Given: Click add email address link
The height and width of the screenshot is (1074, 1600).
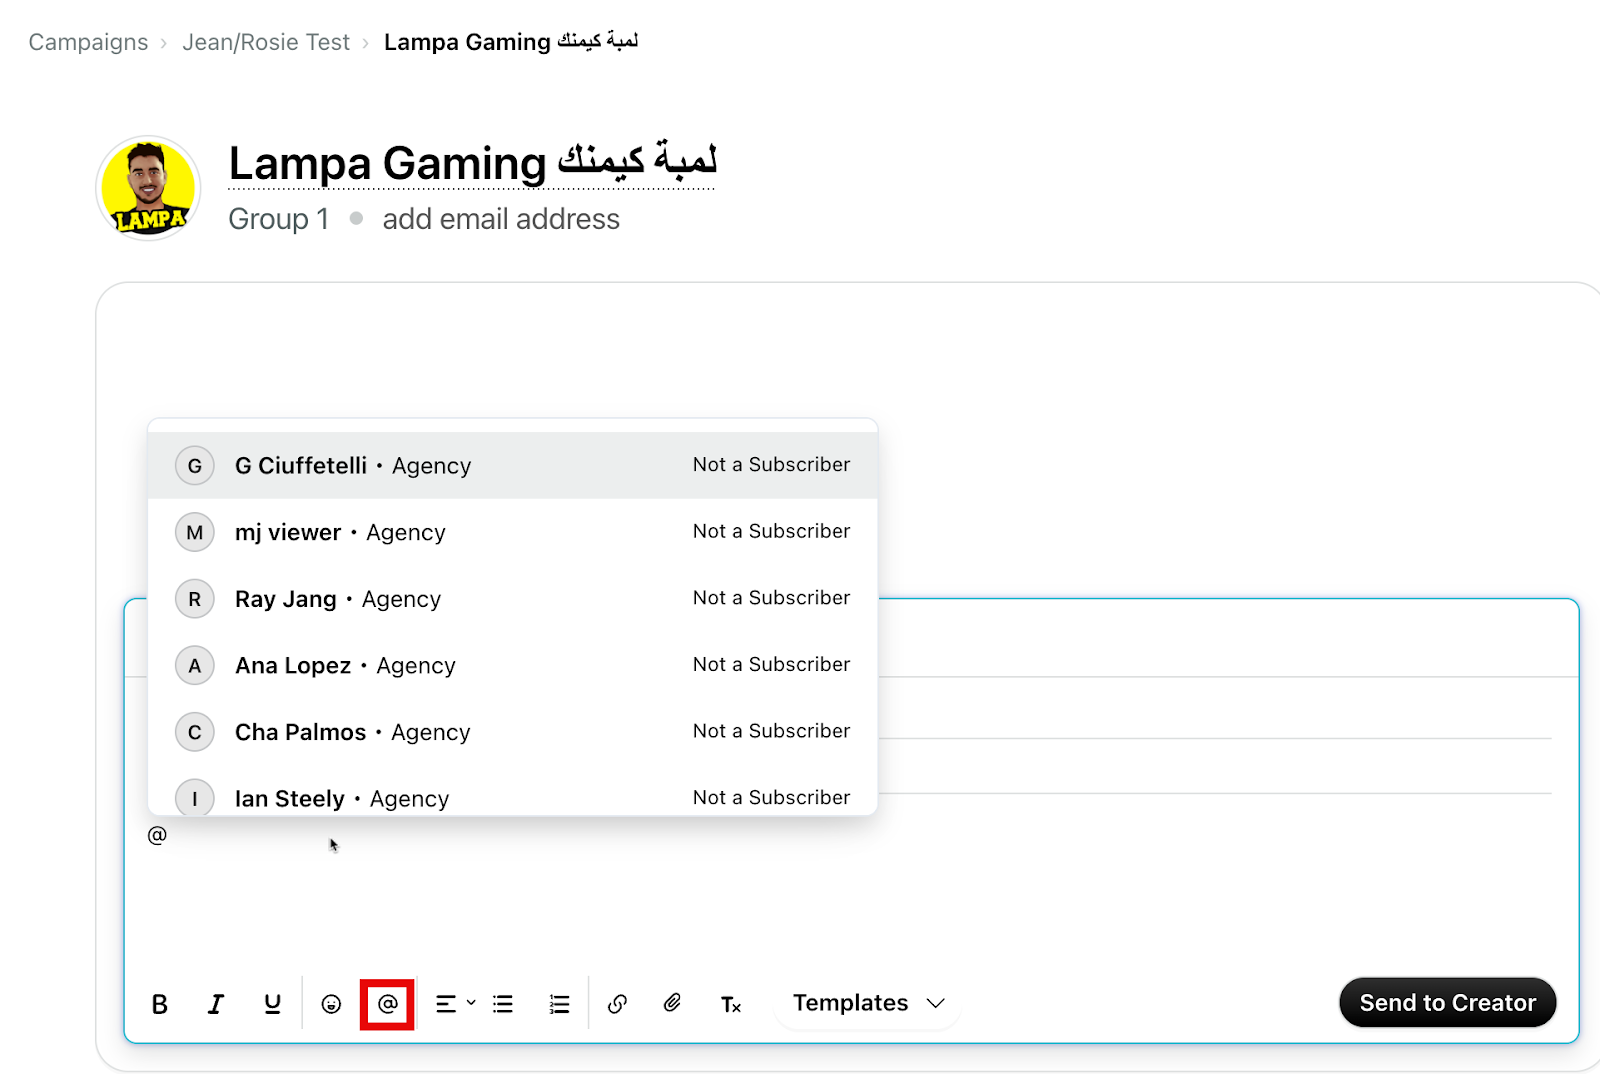Looking at the screenshot, I should point(501,219).
